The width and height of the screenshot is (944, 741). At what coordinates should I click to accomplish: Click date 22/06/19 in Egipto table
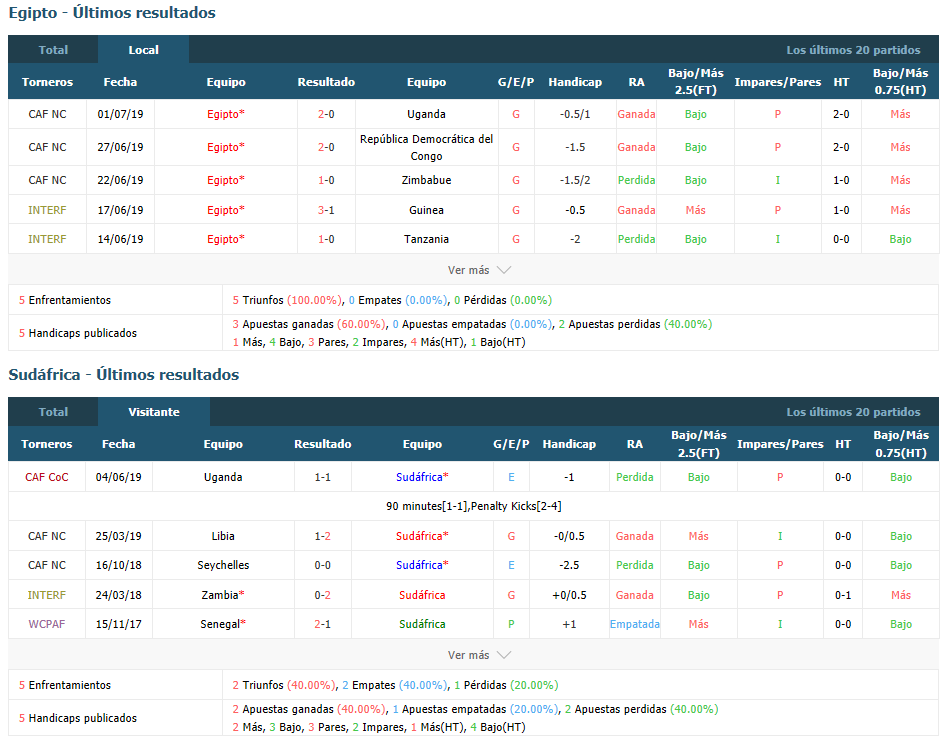pos(120,180)
